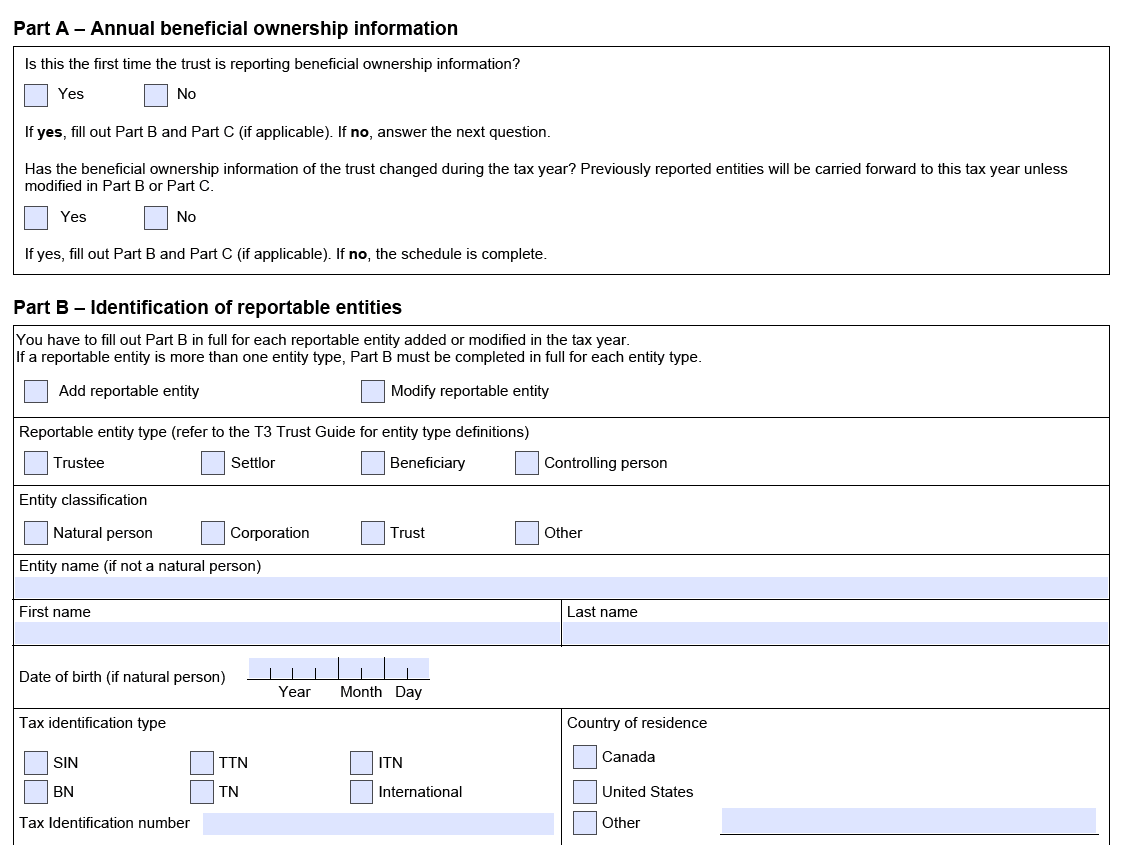The image size is (1121, 845).
Task: Select Trustee as reportable entity type
Action: [36, 463]
